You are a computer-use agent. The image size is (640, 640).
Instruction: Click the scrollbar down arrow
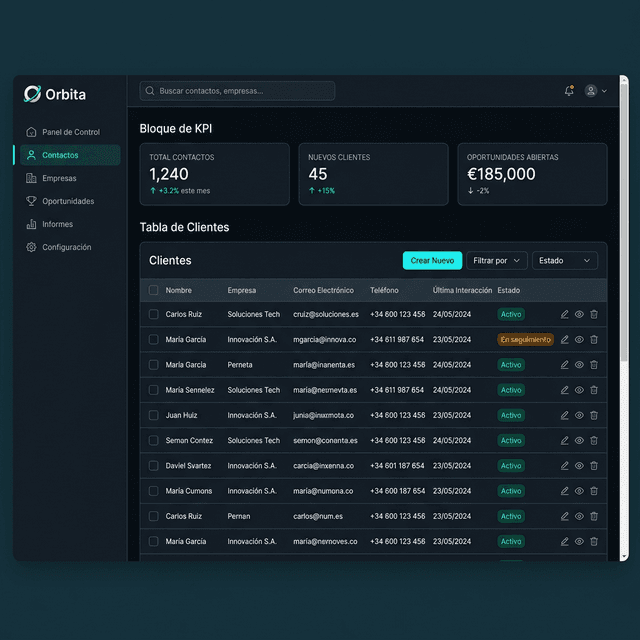(x=624, y=556)
